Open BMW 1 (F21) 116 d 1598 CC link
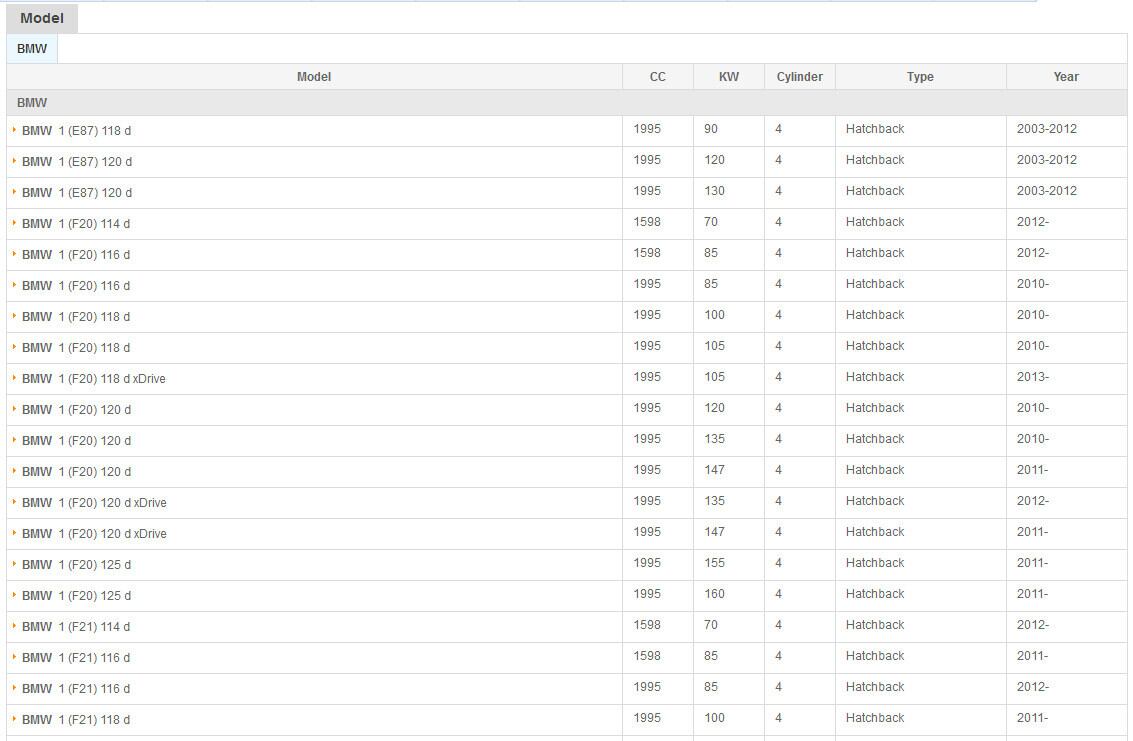Screen dimensions: 1133x741 [x=76, y=658]
